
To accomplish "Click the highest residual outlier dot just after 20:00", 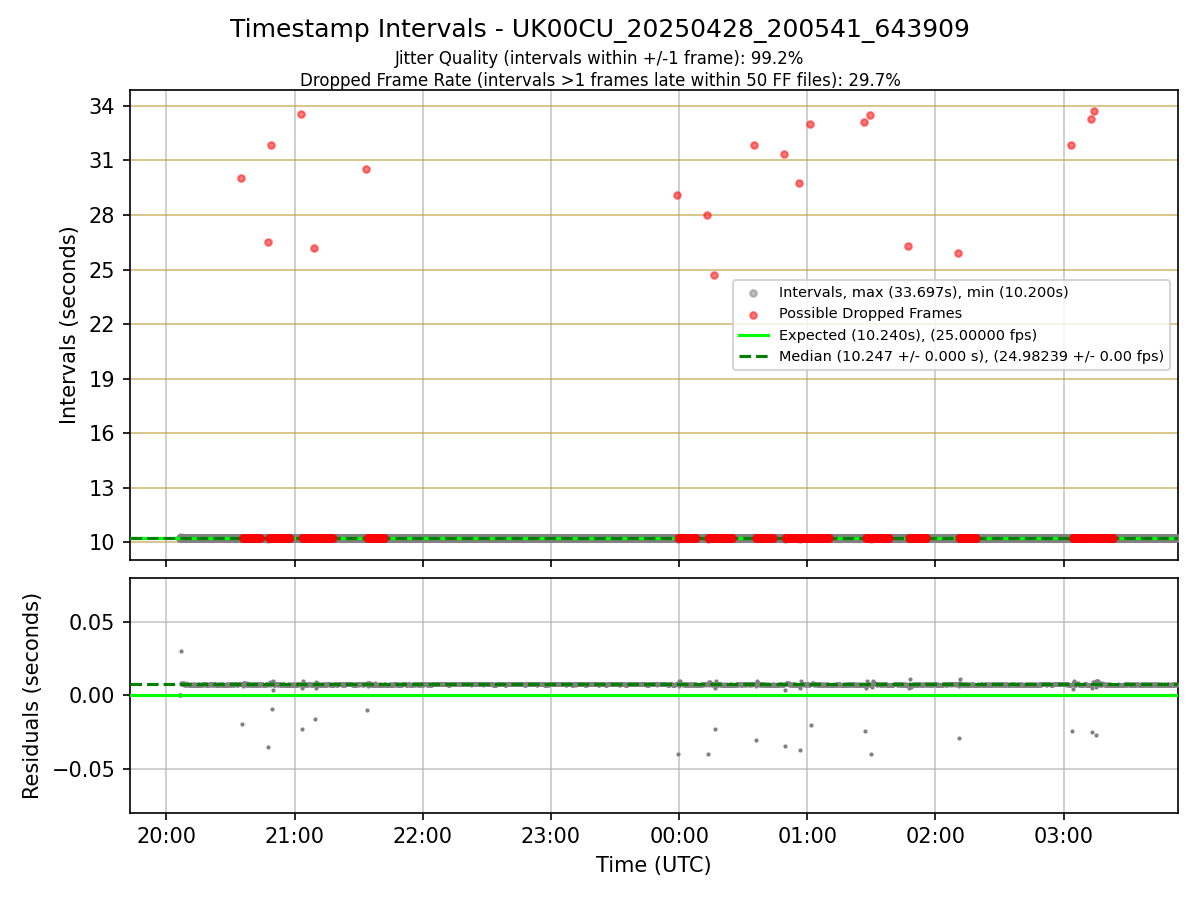I will (x=181, y=651).
